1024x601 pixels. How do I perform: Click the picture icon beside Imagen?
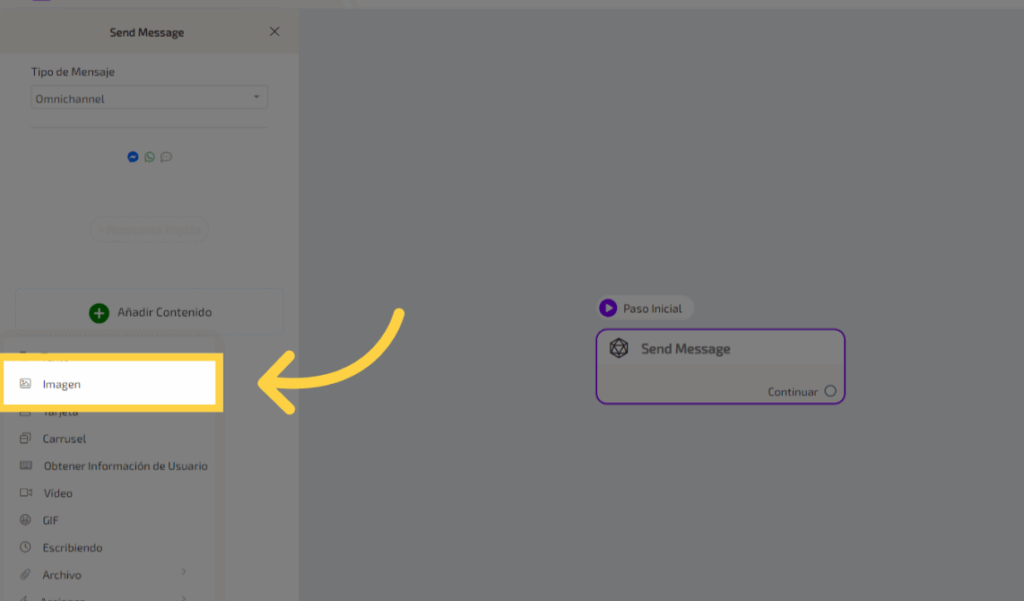(26, 384)
